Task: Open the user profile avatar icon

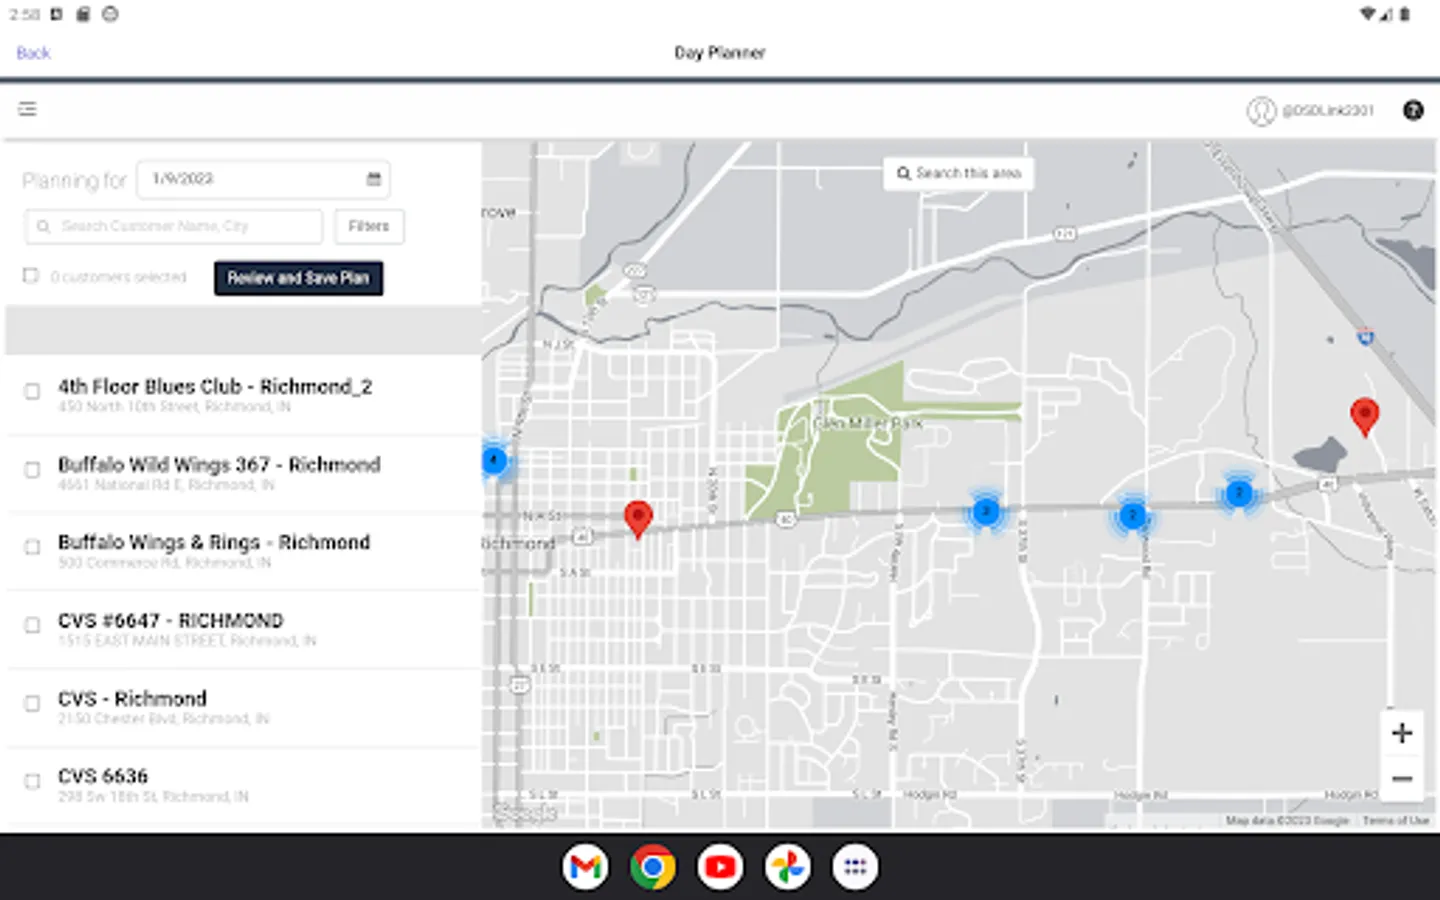Action: 1260,111
